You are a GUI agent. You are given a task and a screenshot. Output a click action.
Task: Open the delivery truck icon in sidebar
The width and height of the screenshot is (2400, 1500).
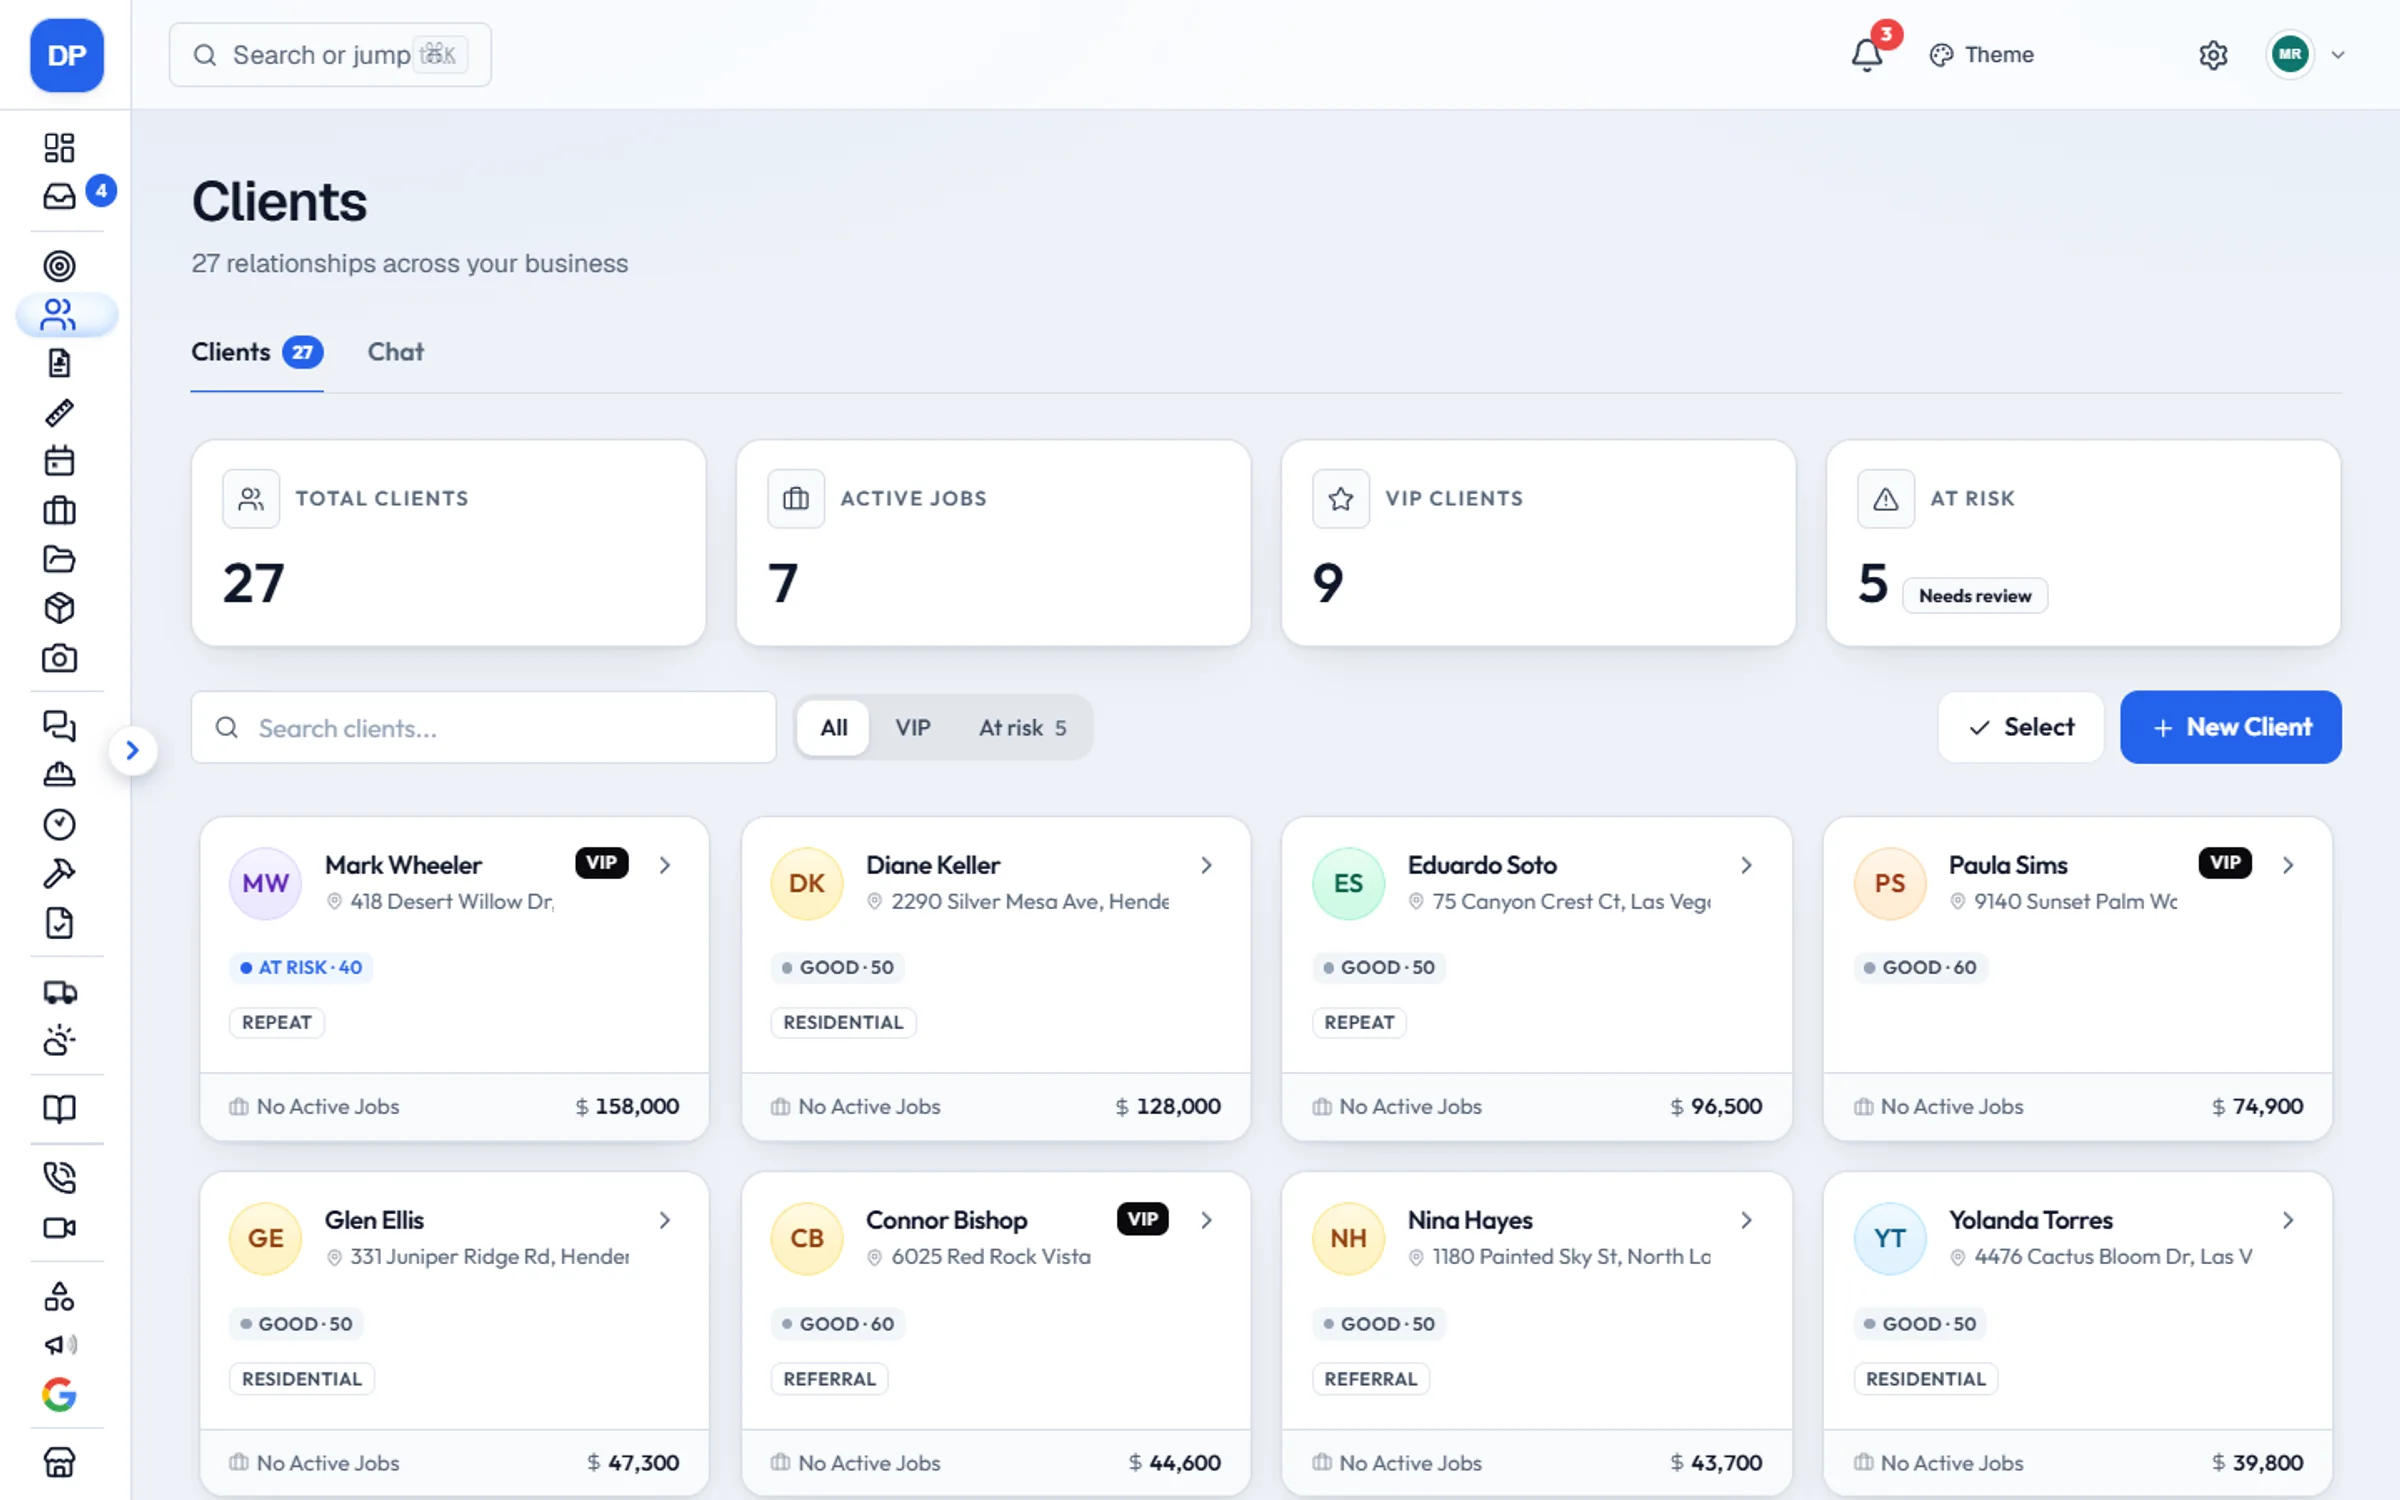(x=59, y=992)
